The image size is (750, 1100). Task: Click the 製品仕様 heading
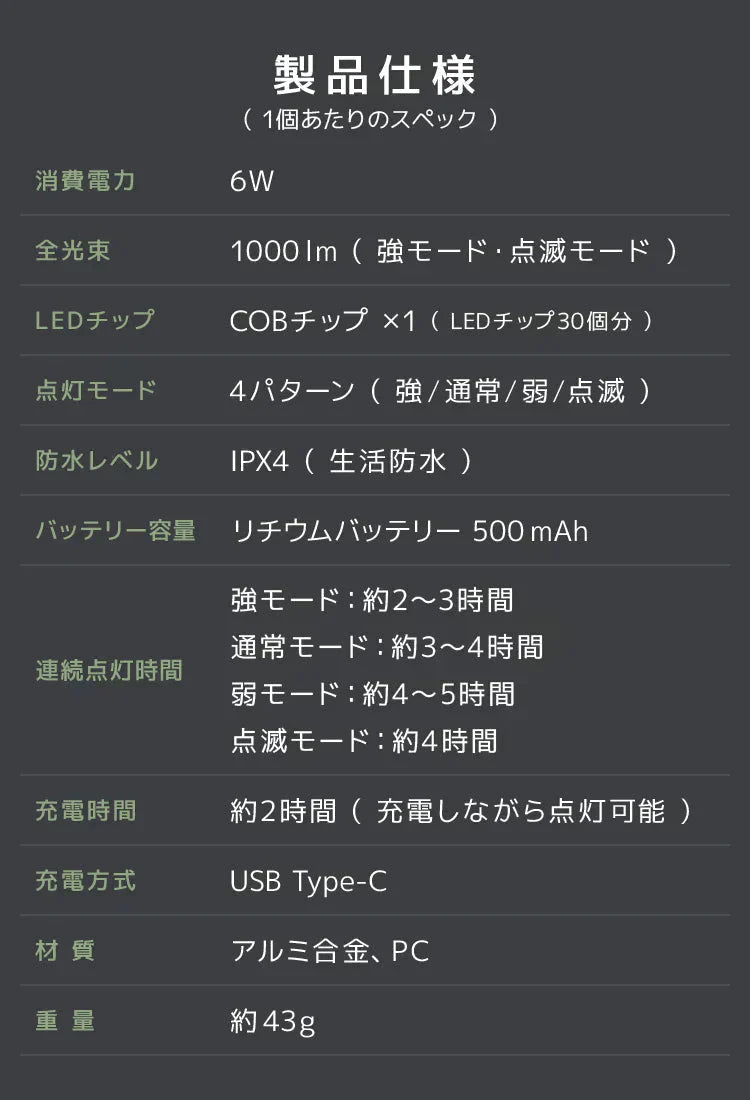tap(375, 75)
